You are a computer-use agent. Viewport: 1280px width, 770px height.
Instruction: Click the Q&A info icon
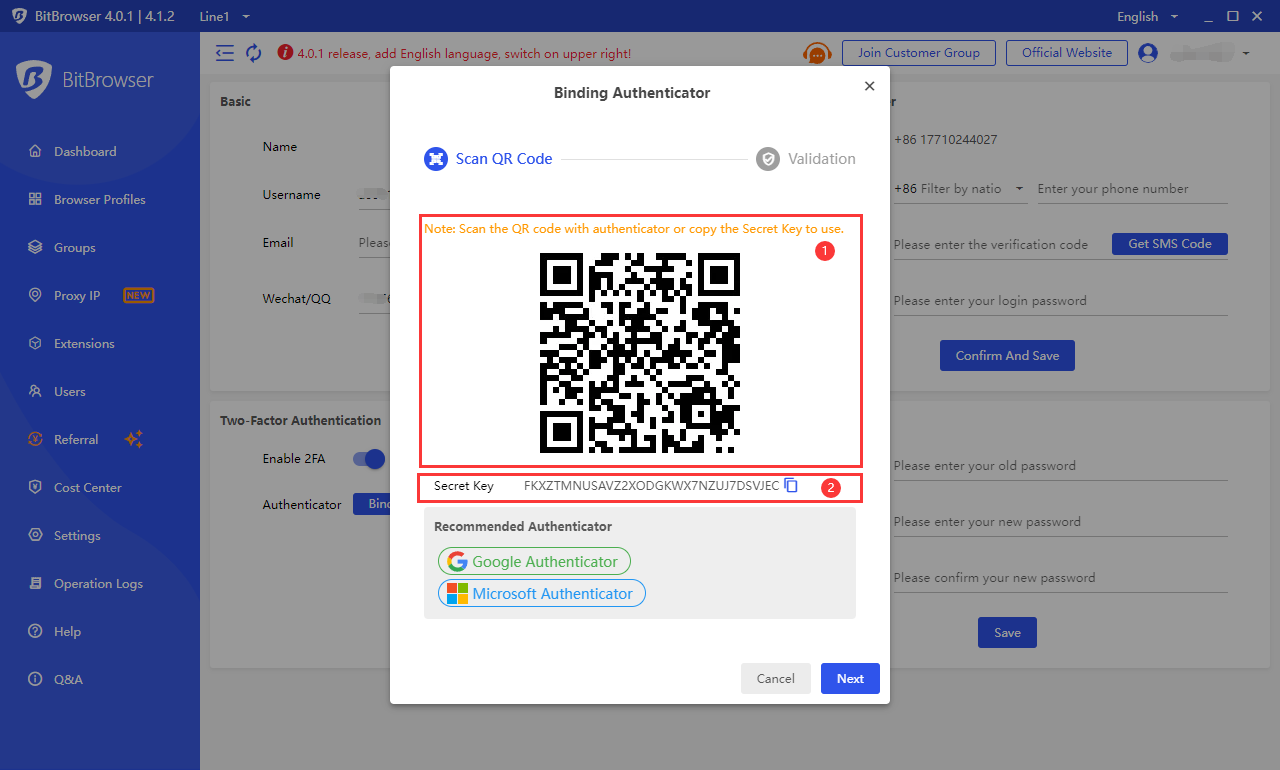coord(35,679)
